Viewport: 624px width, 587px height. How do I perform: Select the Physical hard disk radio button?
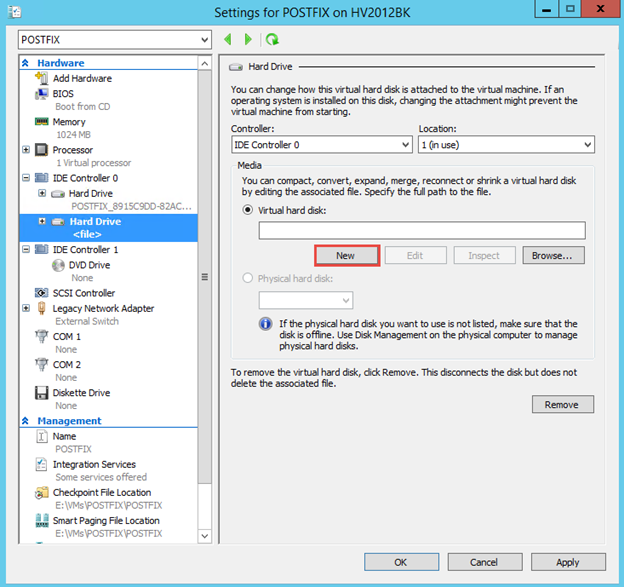(248, 278)
